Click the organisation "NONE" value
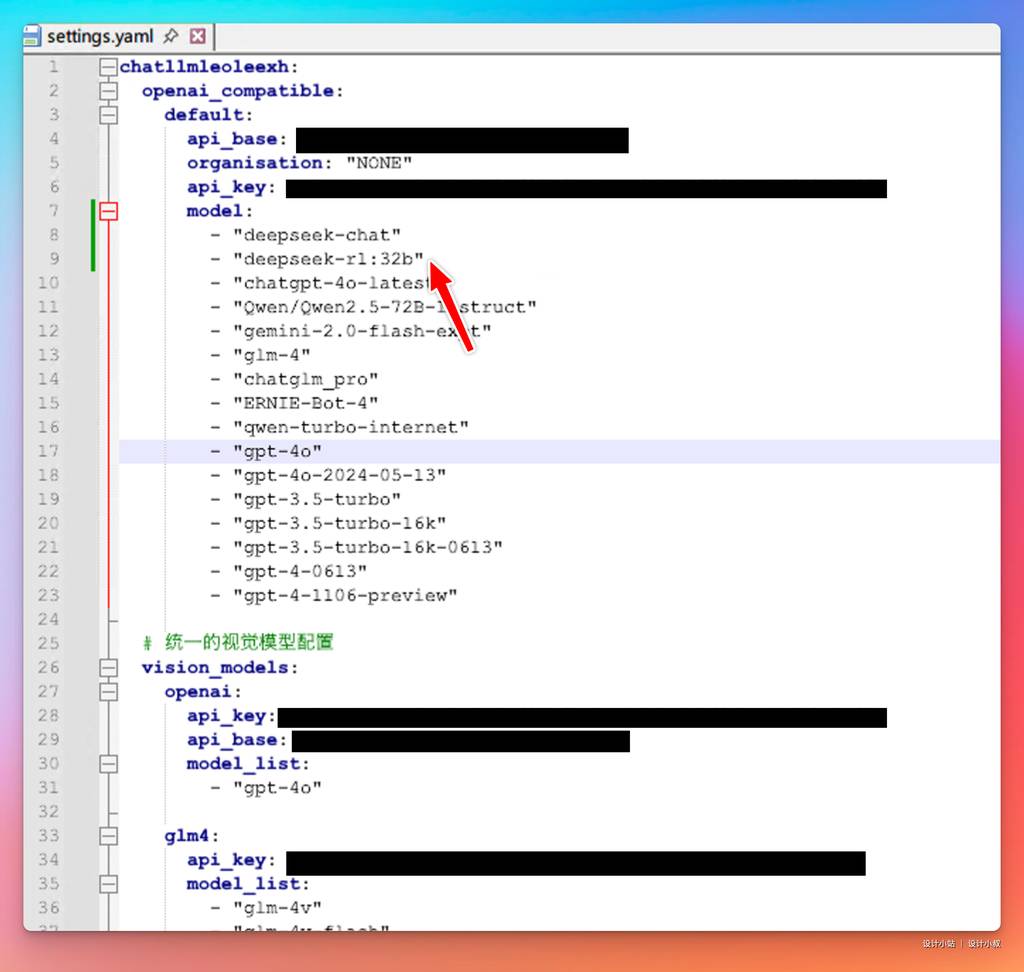1024x972 pixels. pos(379,163)
